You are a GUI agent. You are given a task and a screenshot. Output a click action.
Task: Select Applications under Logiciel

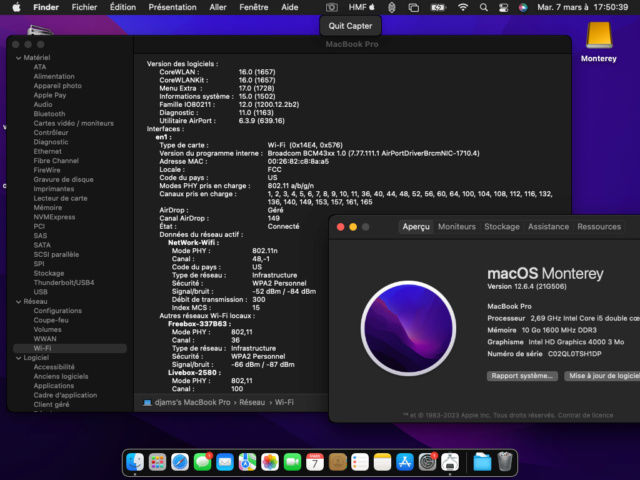54,386
